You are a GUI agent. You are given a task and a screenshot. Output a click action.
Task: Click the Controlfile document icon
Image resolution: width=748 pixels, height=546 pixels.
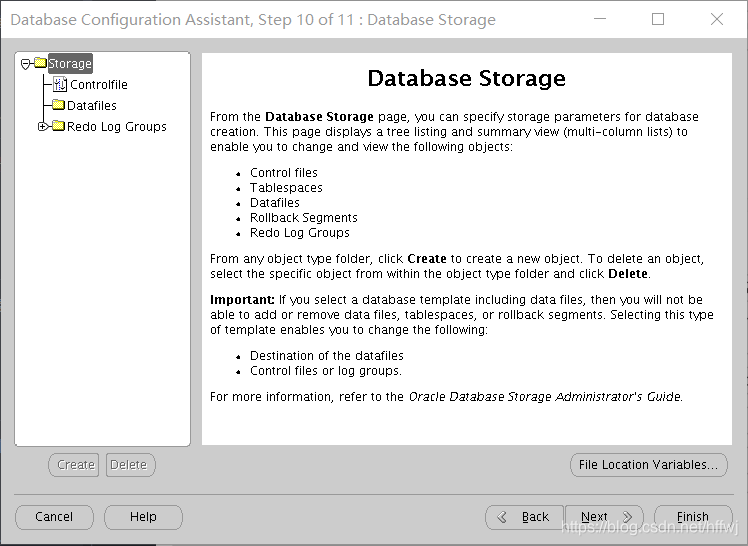60,84
